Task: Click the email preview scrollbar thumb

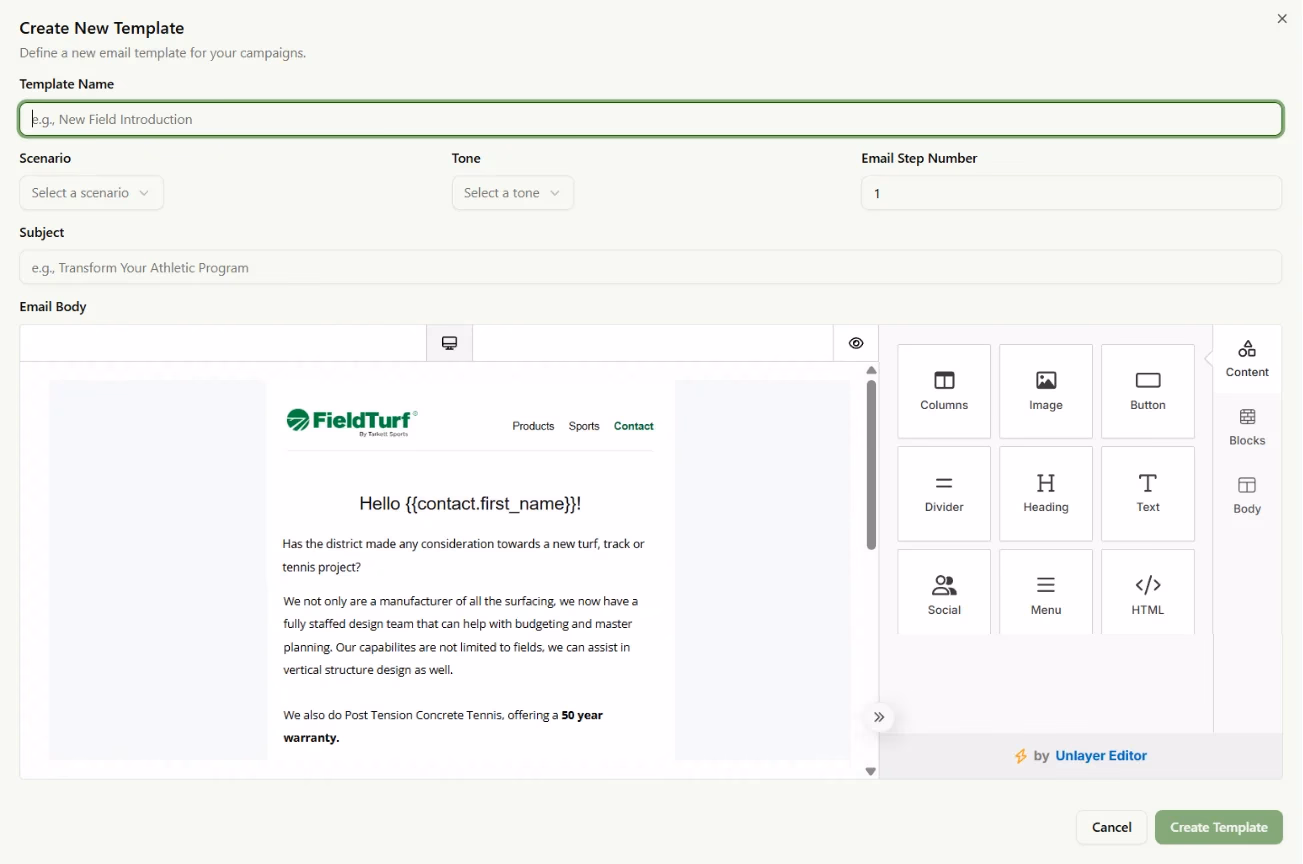Action: point(871,465)
